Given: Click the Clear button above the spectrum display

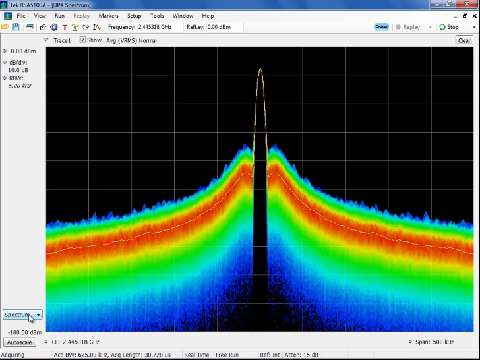Looking at the screenshot, I should click(464, 40).
